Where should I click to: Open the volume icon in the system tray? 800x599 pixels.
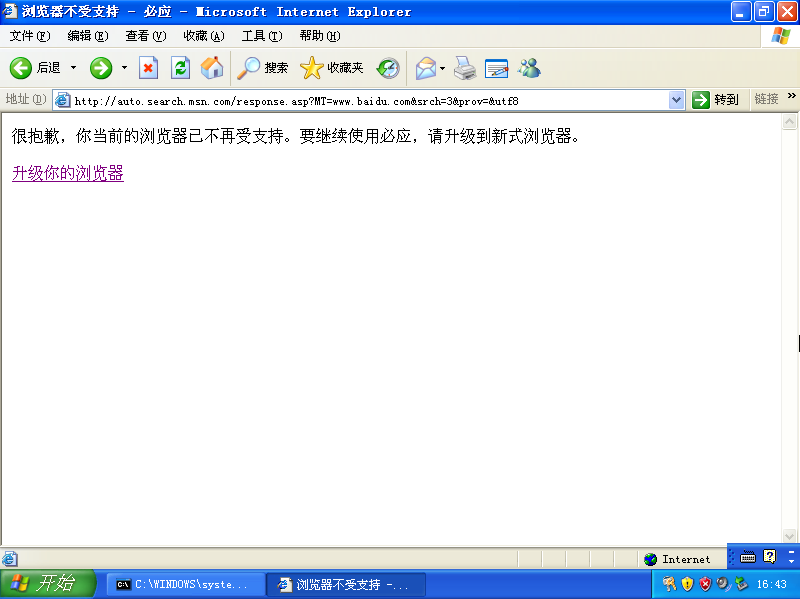722,583
